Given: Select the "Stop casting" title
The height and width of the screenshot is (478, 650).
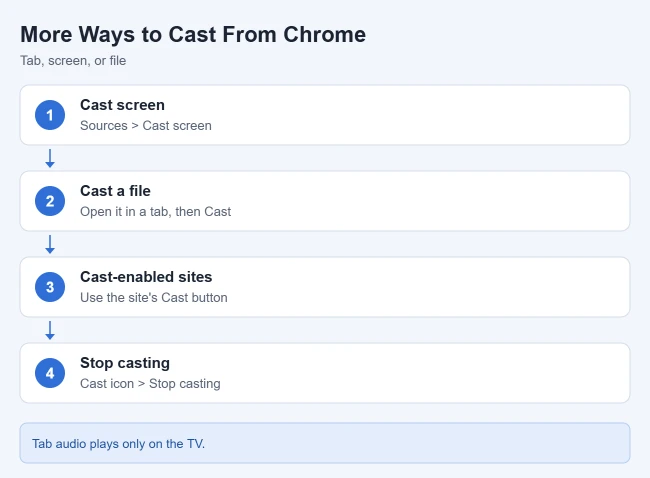Looking at the screenshot, I should click(125, 363).
